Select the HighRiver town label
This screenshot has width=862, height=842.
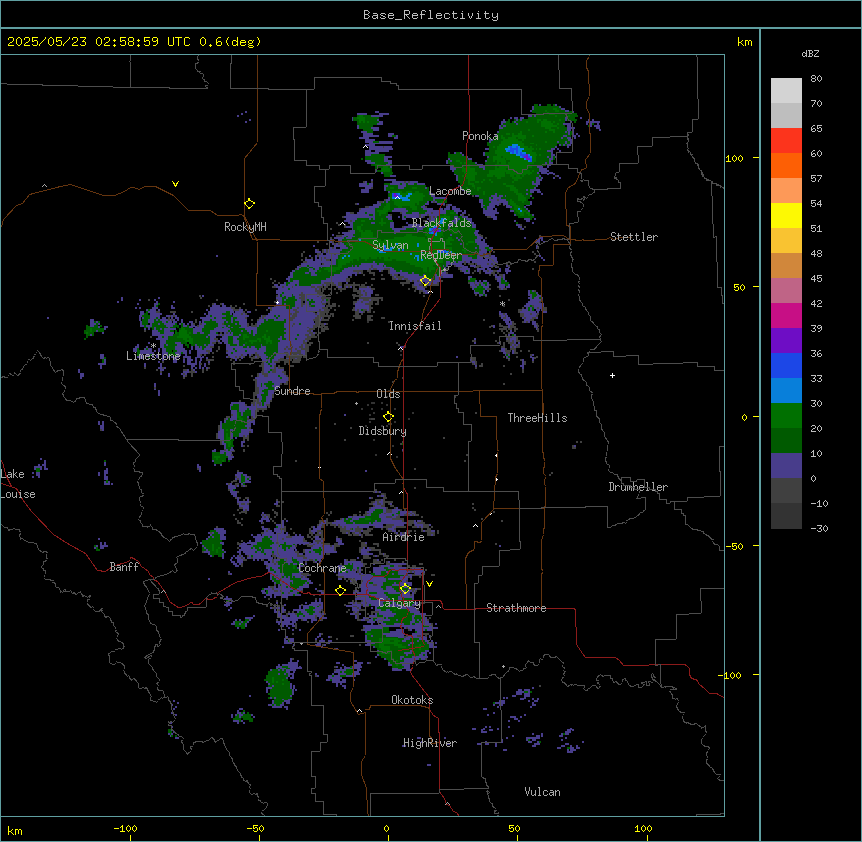(x=430, y=743)
